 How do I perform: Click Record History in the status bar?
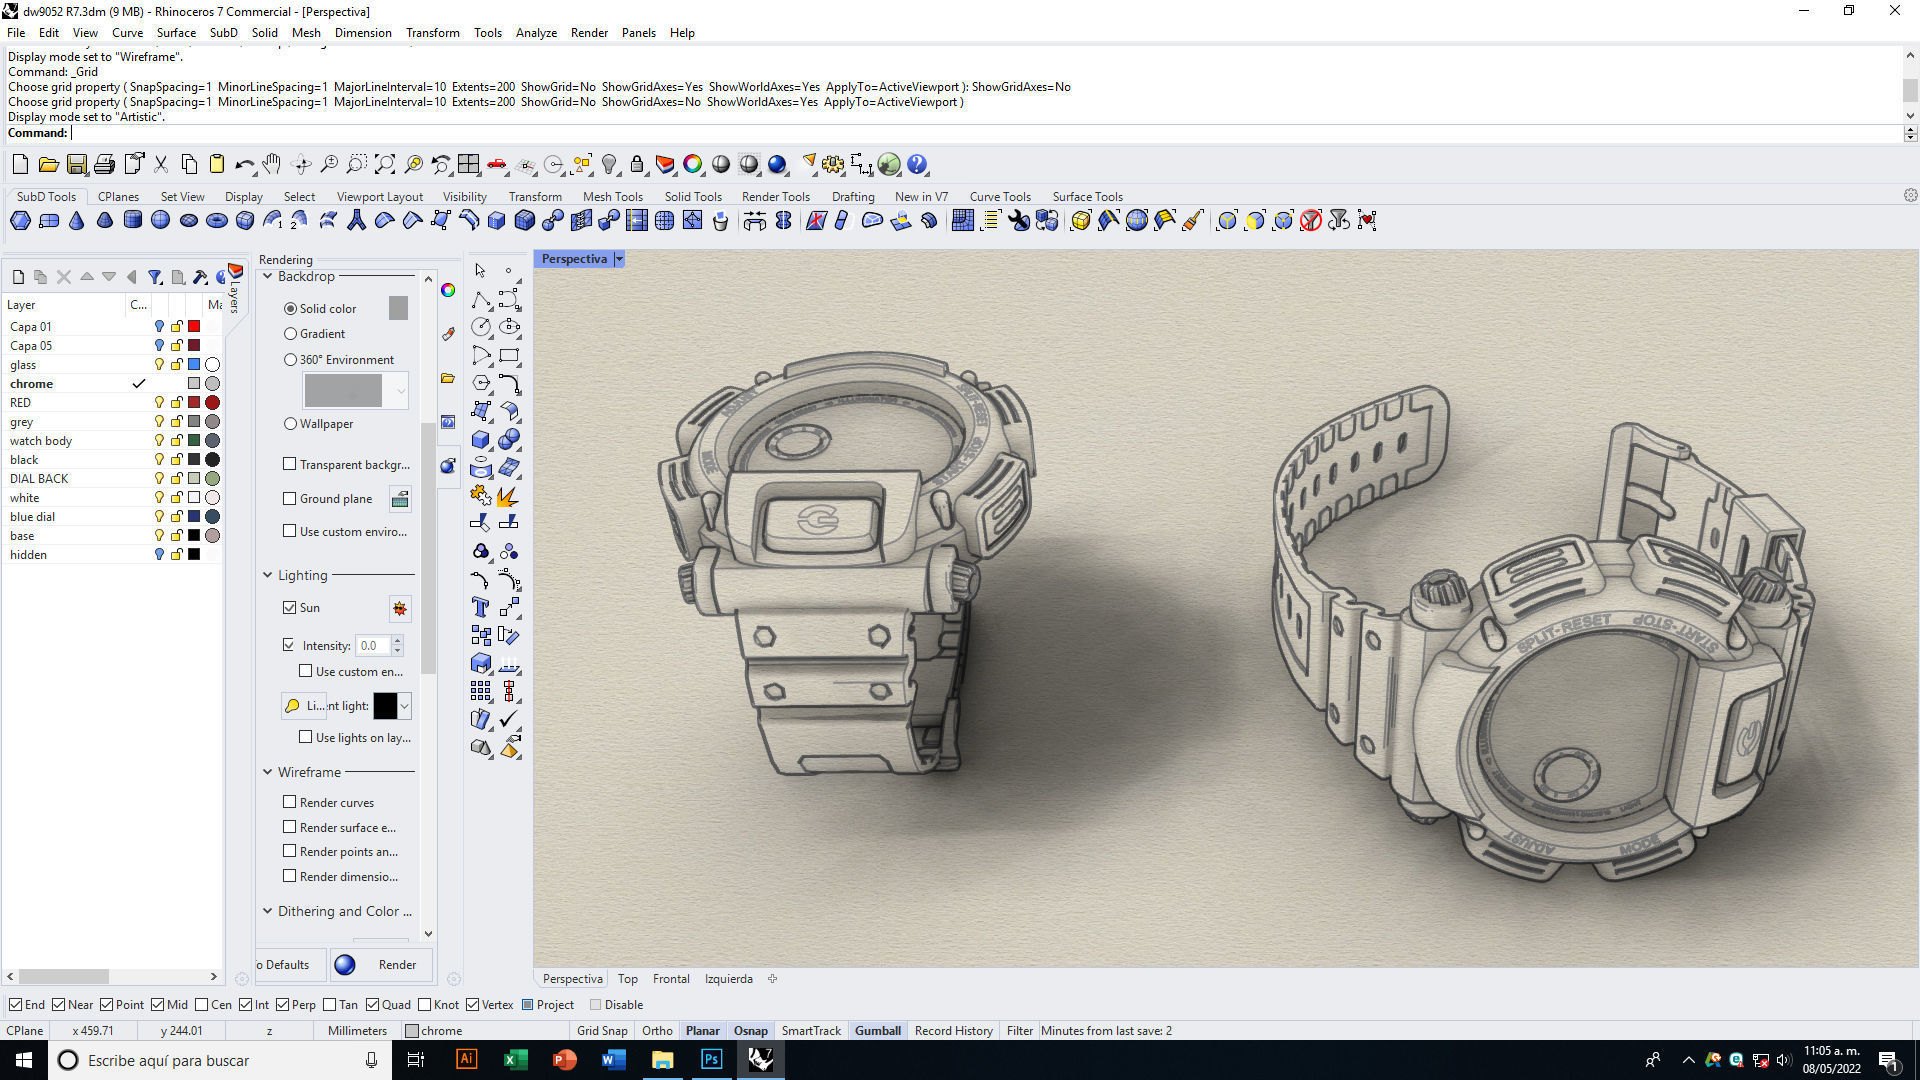[x=954, y=1031]
